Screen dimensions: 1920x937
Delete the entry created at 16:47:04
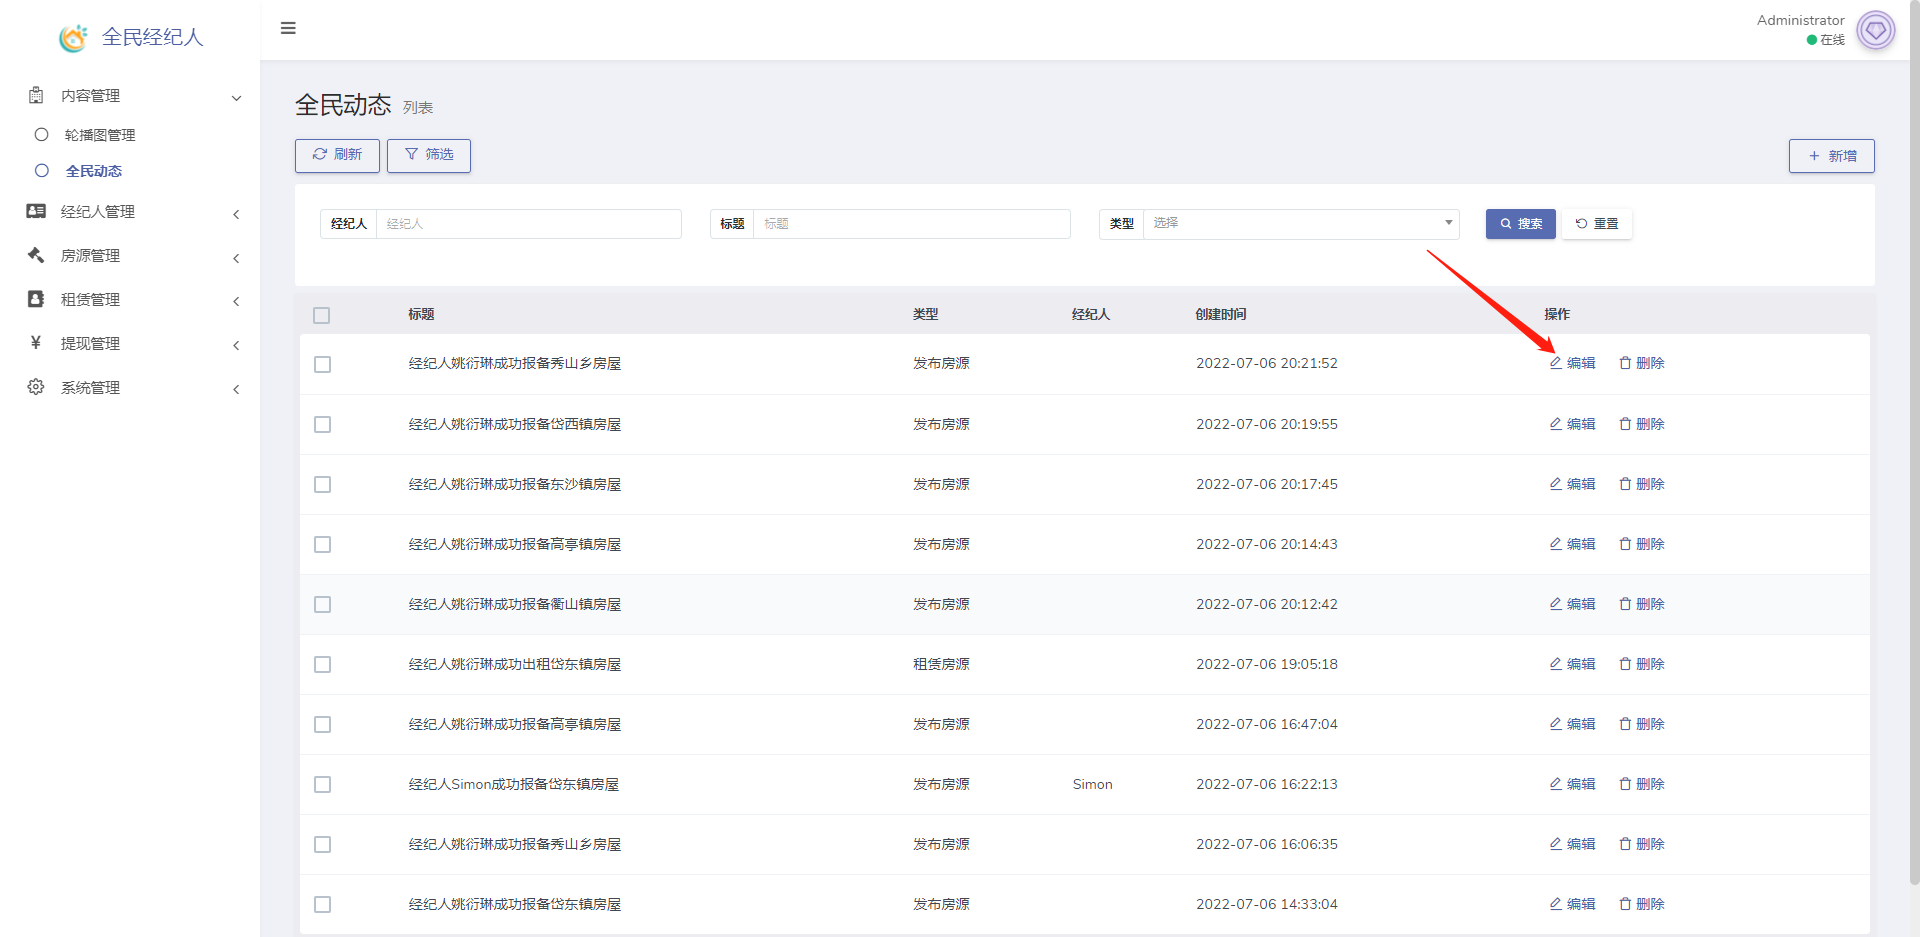[1642, 724]
